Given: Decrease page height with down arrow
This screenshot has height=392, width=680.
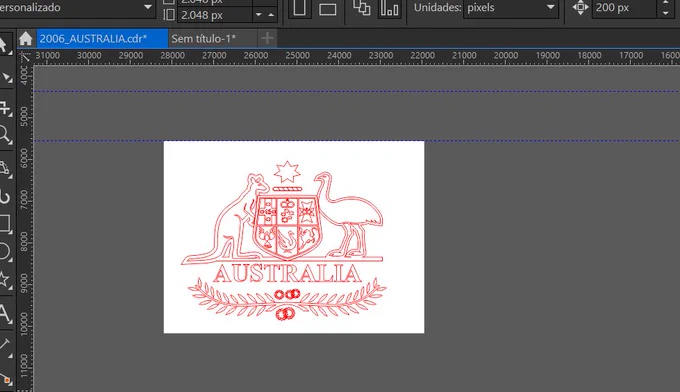Looking at the screenshot, I should pyautogui.click(x=258, y=15).
